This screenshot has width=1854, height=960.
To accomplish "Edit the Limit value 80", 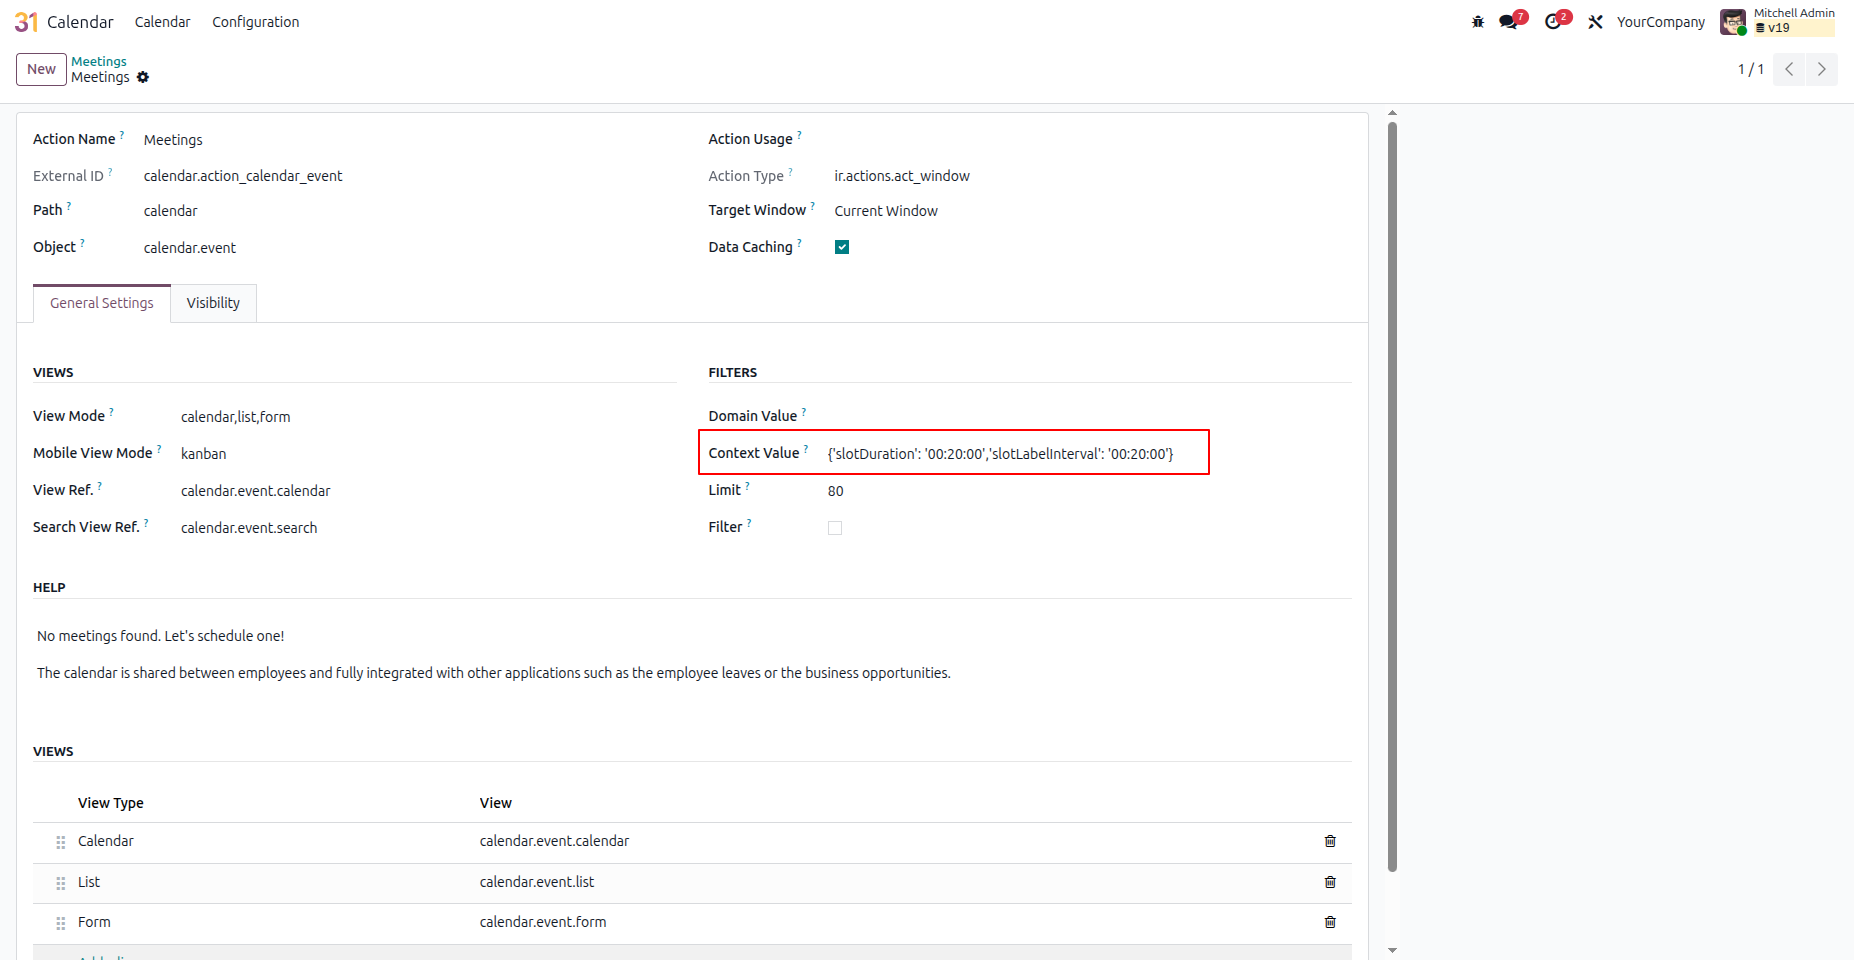I will [x=1090, y=491].
